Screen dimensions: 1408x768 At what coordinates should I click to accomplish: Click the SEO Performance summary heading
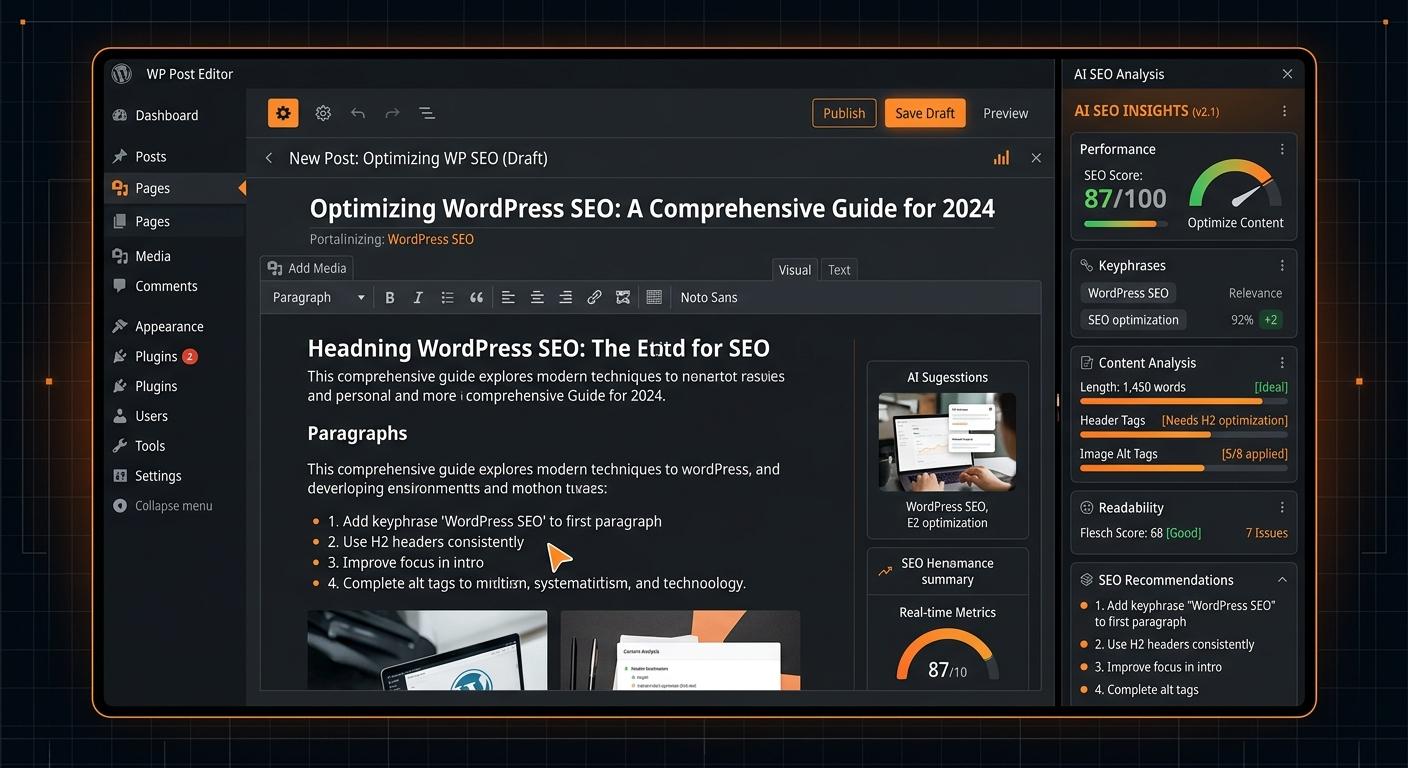[947, 571]
